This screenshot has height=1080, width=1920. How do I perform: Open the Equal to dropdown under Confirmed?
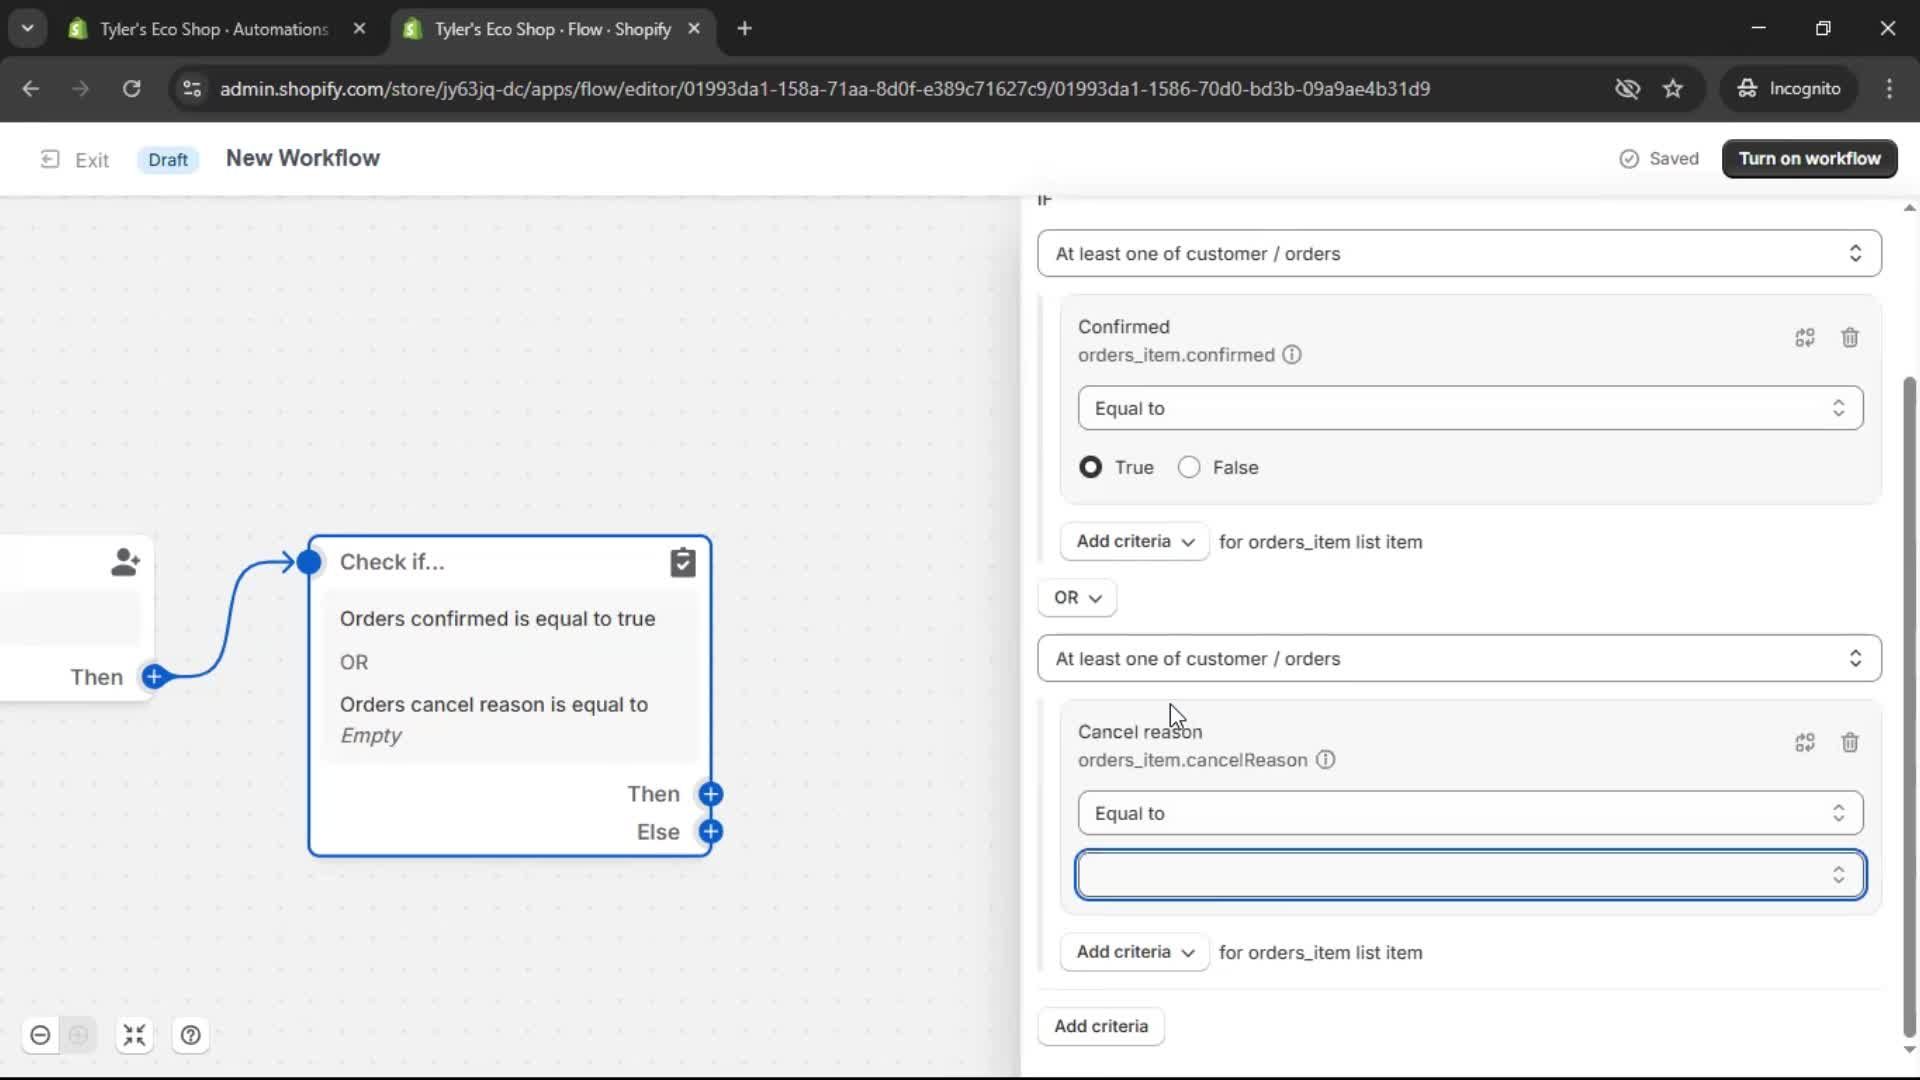tap(1470, 408)
